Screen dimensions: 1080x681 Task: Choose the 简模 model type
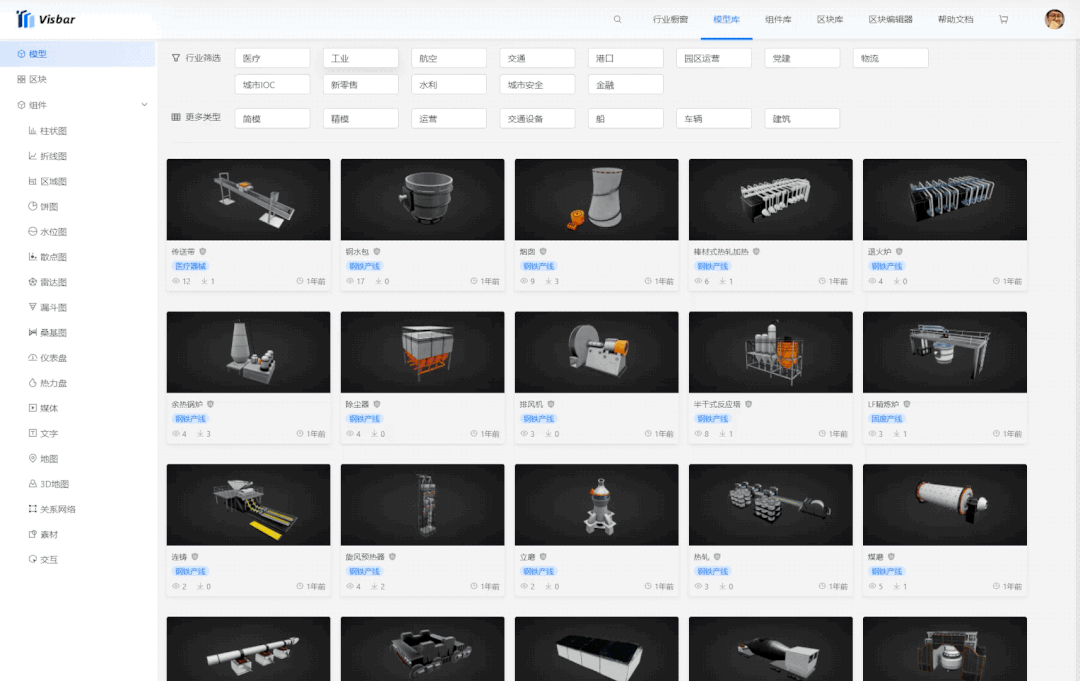click(x=272, y=118)
